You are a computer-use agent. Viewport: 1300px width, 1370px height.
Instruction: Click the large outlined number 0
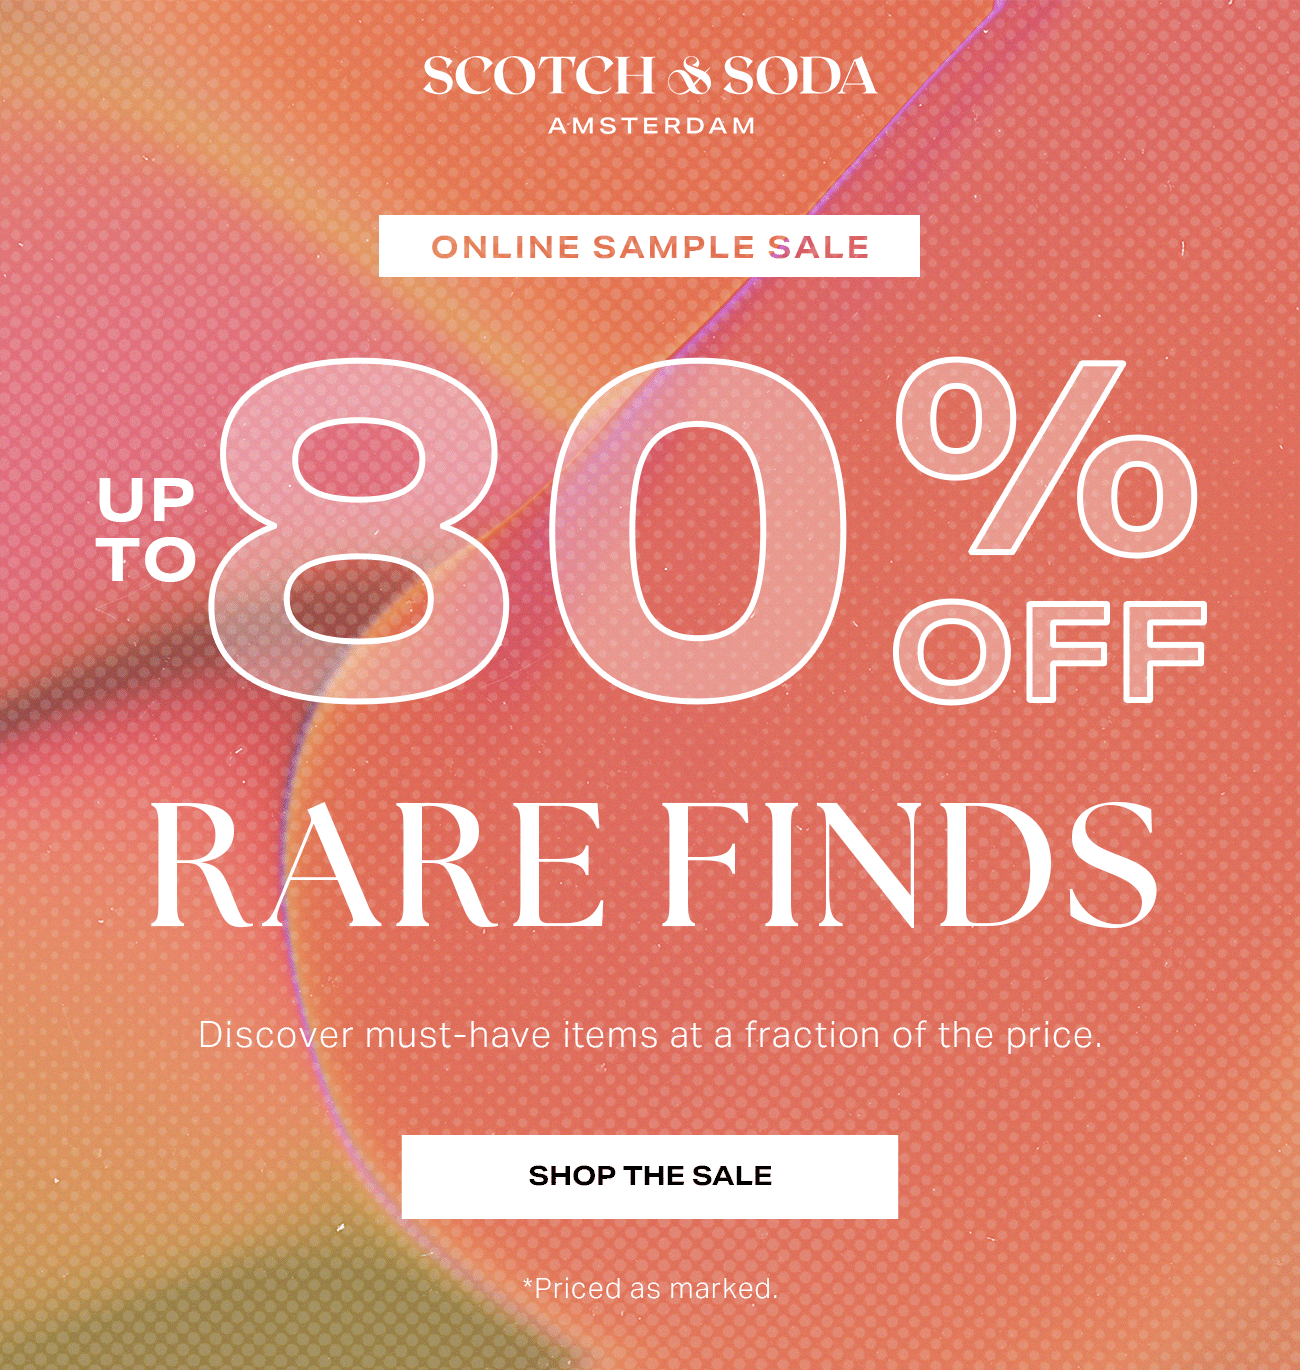click(695, 530)
